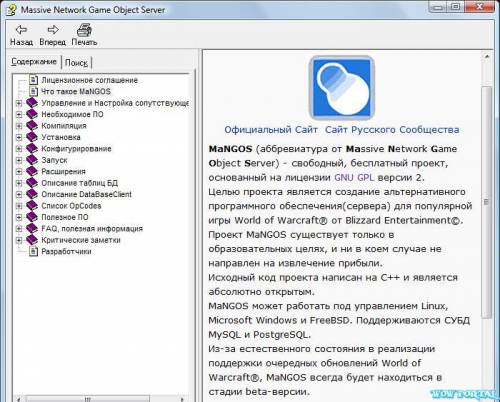500x402 pixels.
Task: Click the MaNGOS logo image
Action: tap(342, 88)
